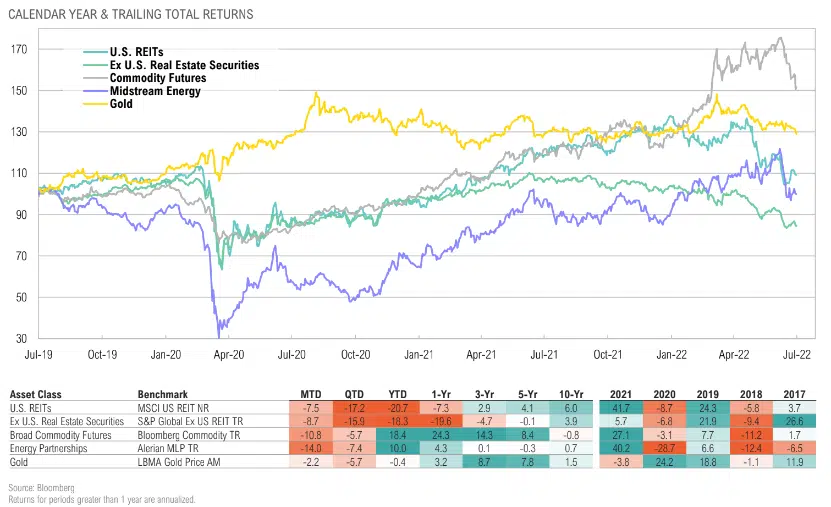The image size is (831, 507).
Task: Click the Asset Class column header
Action: (x=37, y=394)
